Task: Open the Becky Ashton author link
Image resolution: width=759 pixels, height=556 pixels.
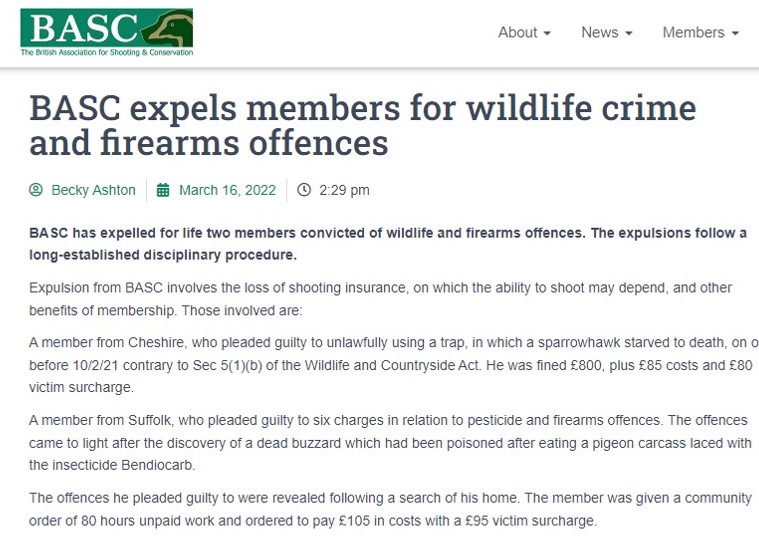Action: [93, 190]
